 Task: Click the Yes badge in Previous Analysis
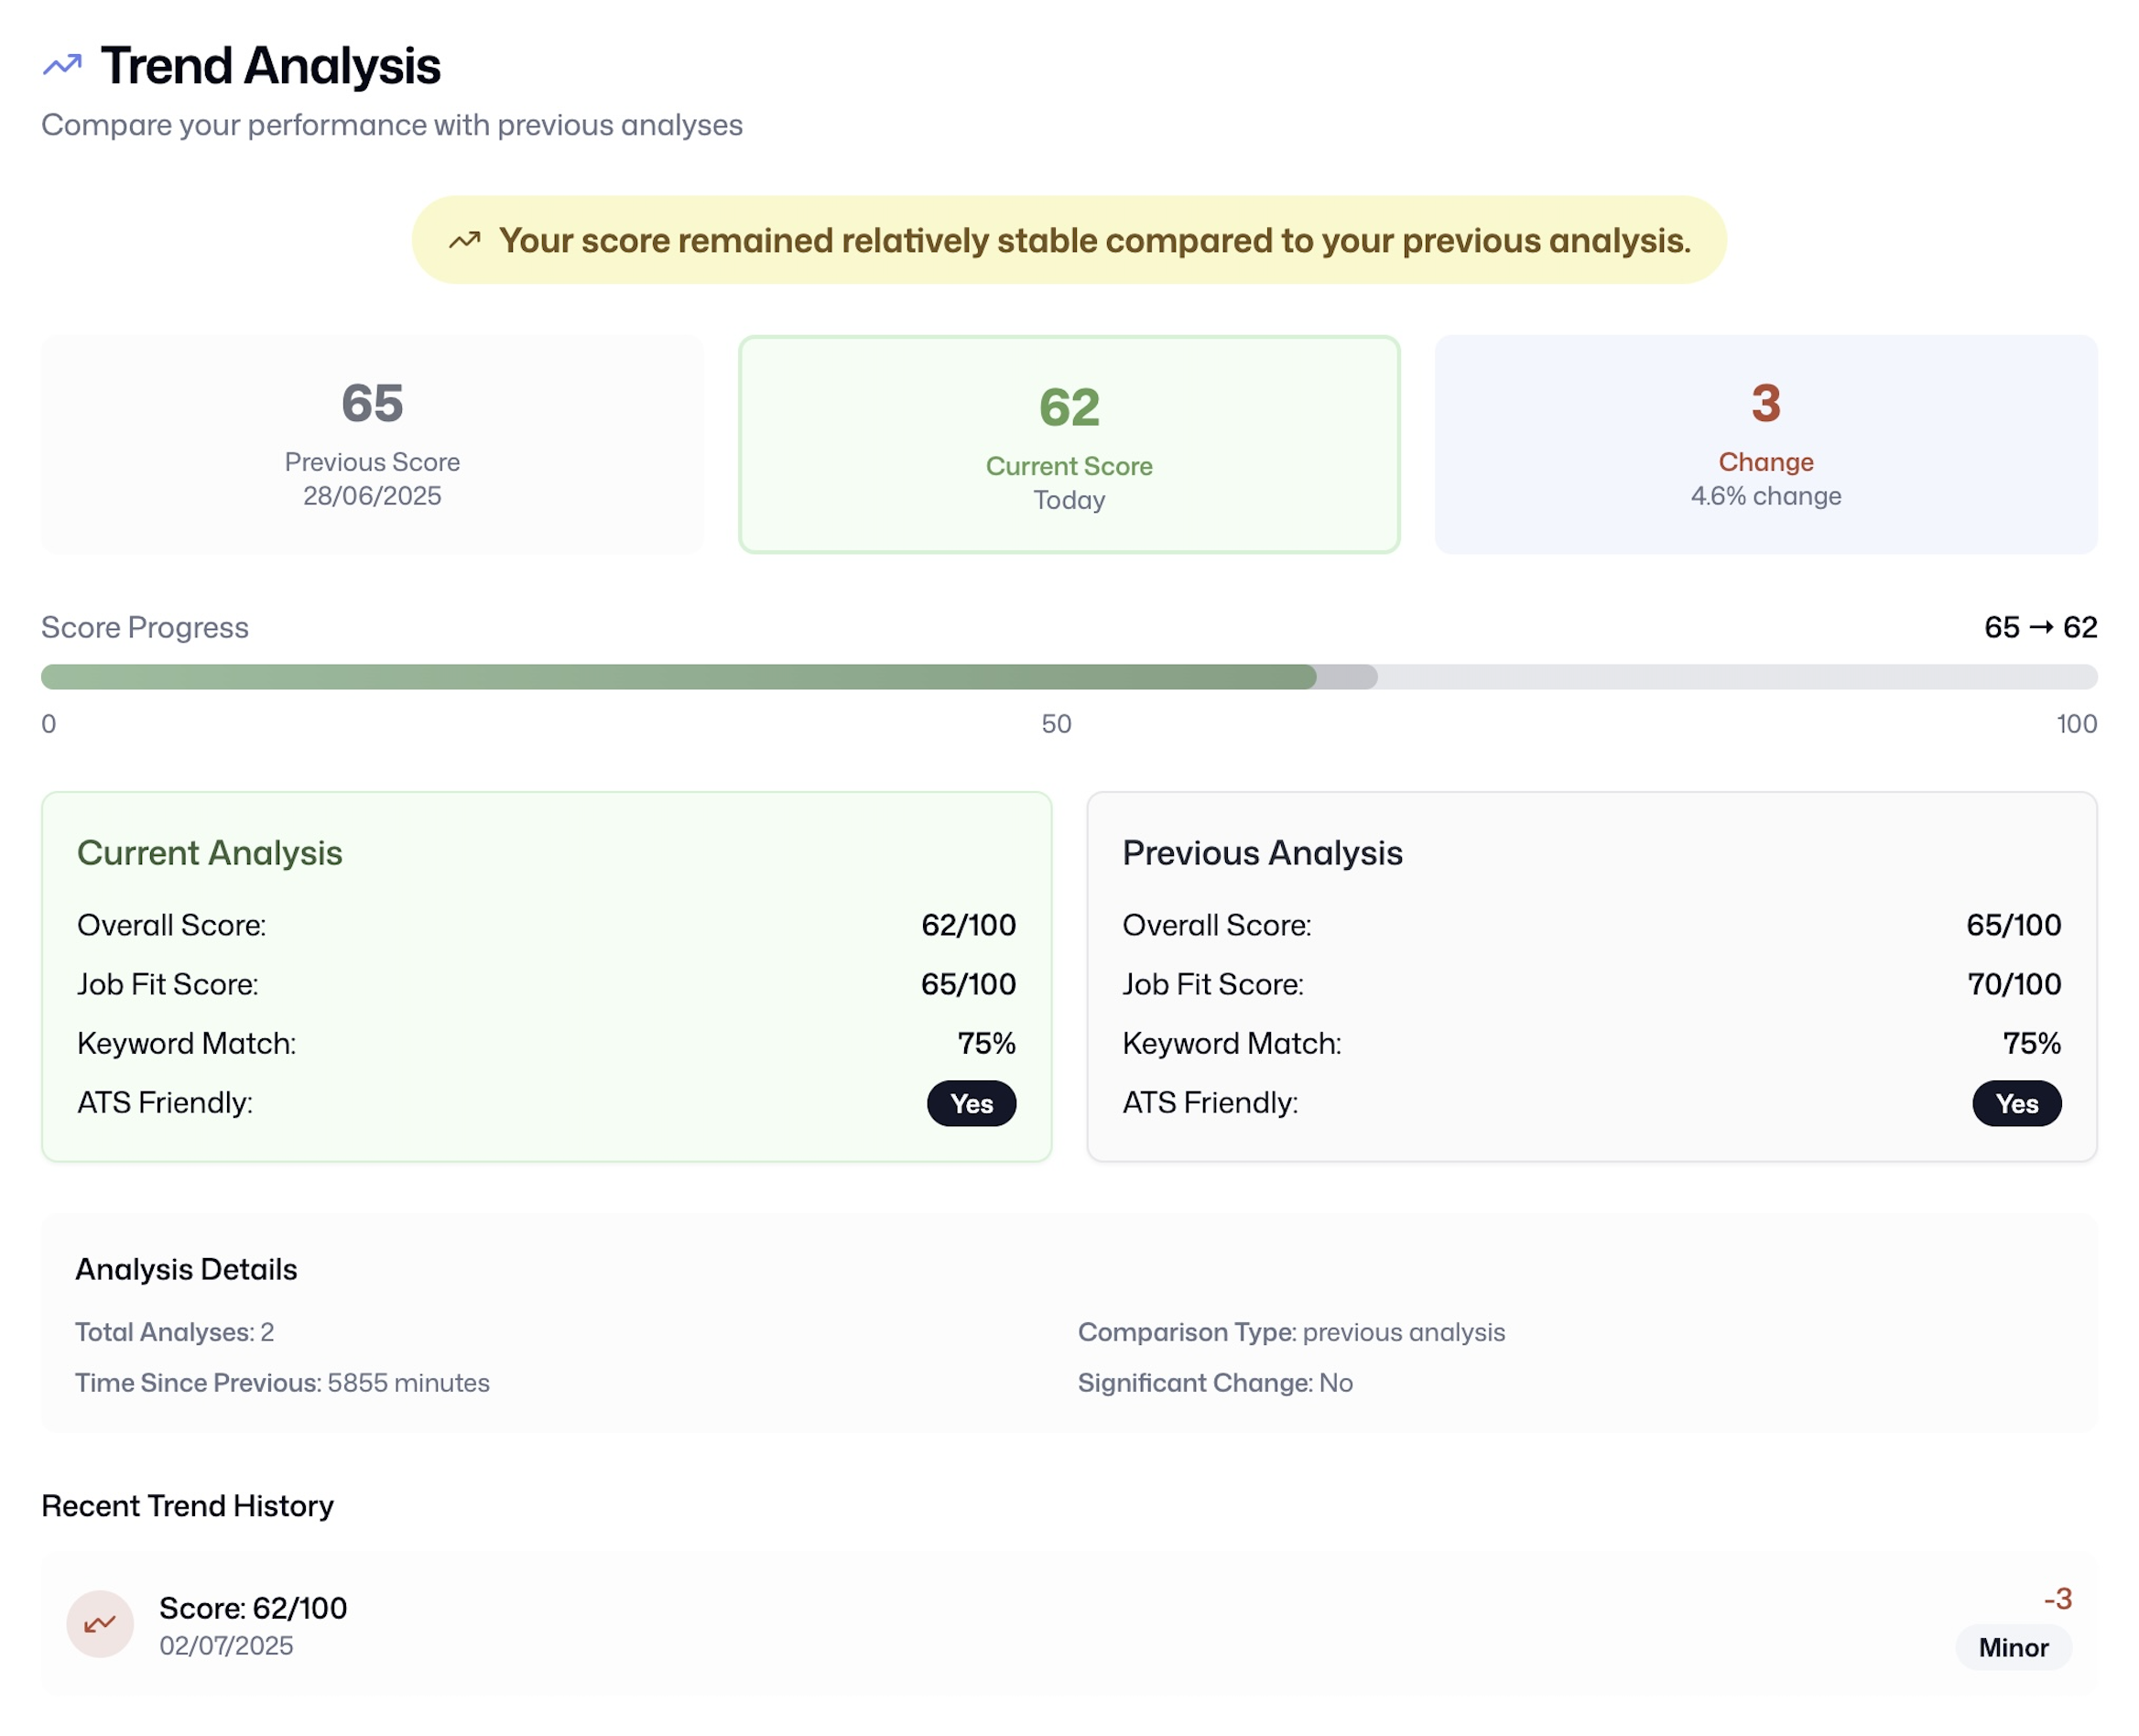click(2016, 1103)
